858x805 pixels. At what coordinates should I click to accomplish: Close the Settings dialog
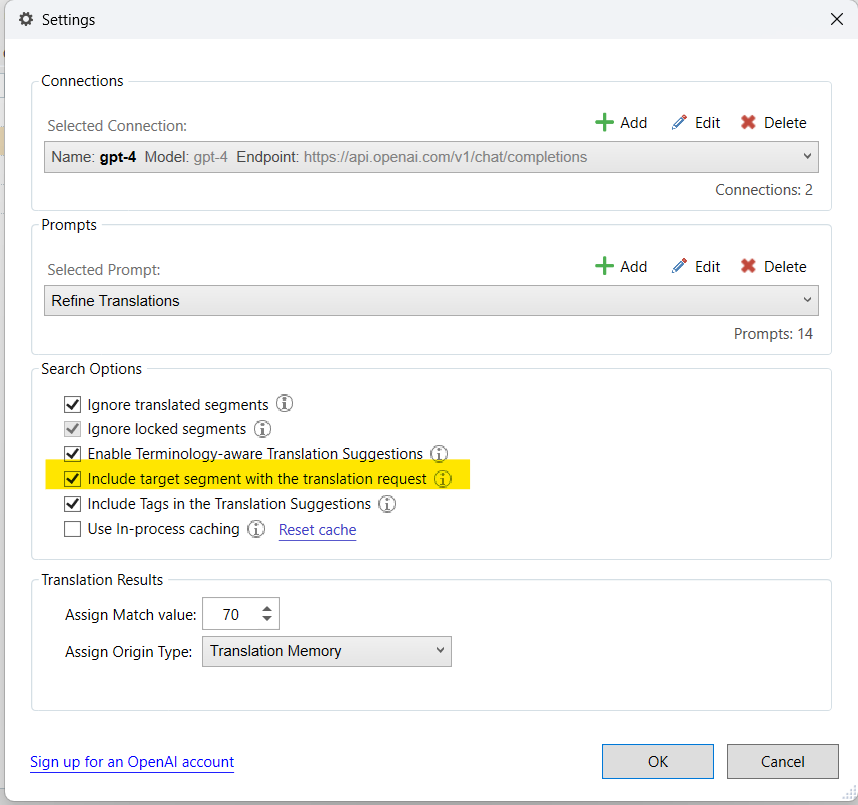coord(837,19)
